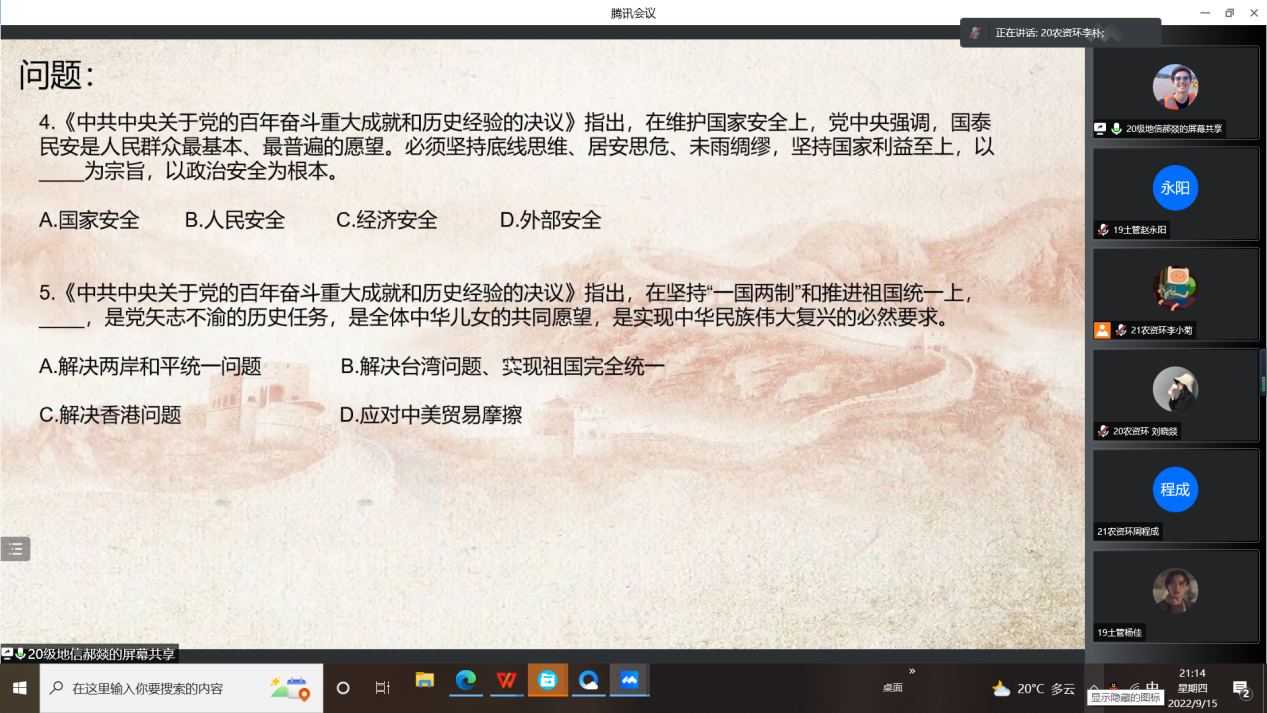This screenshot has height=713, width=1267.
Task: Open Microsoft Edge from the taskbar
Action: [x=466, y=681]
